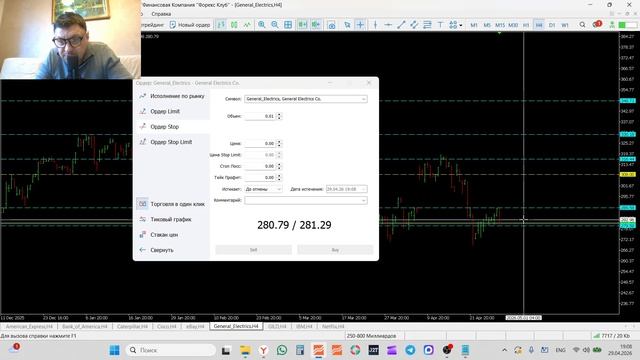Screen dimensions: 640x360
Task: Select the cursor arrow tool
Action: 347,25
